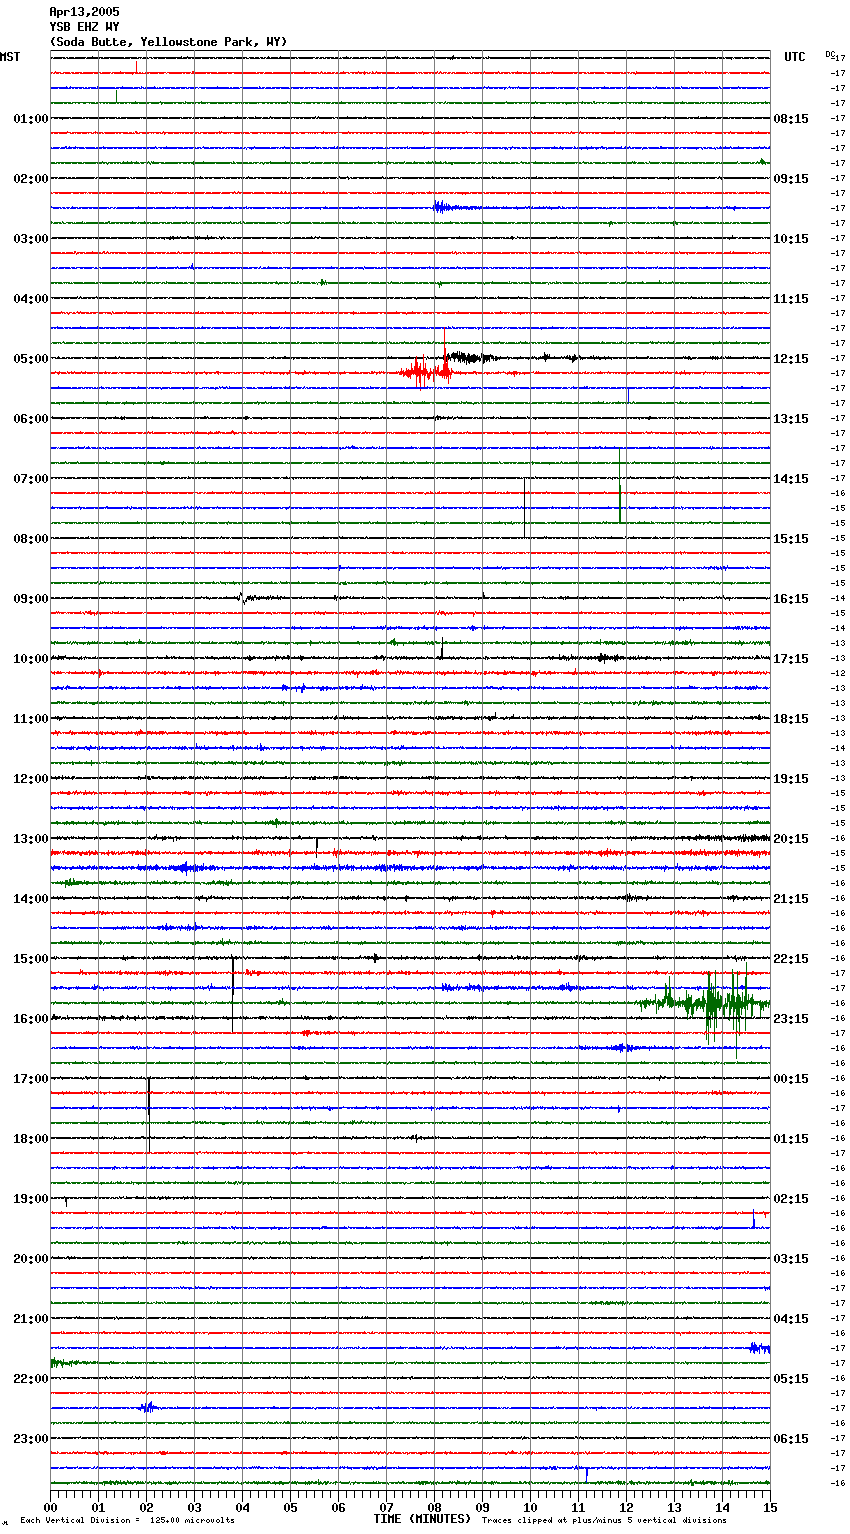Click the MST time label '16:00'
850x1534 pixels.
pyautogui.click(x=31, y=1019)
